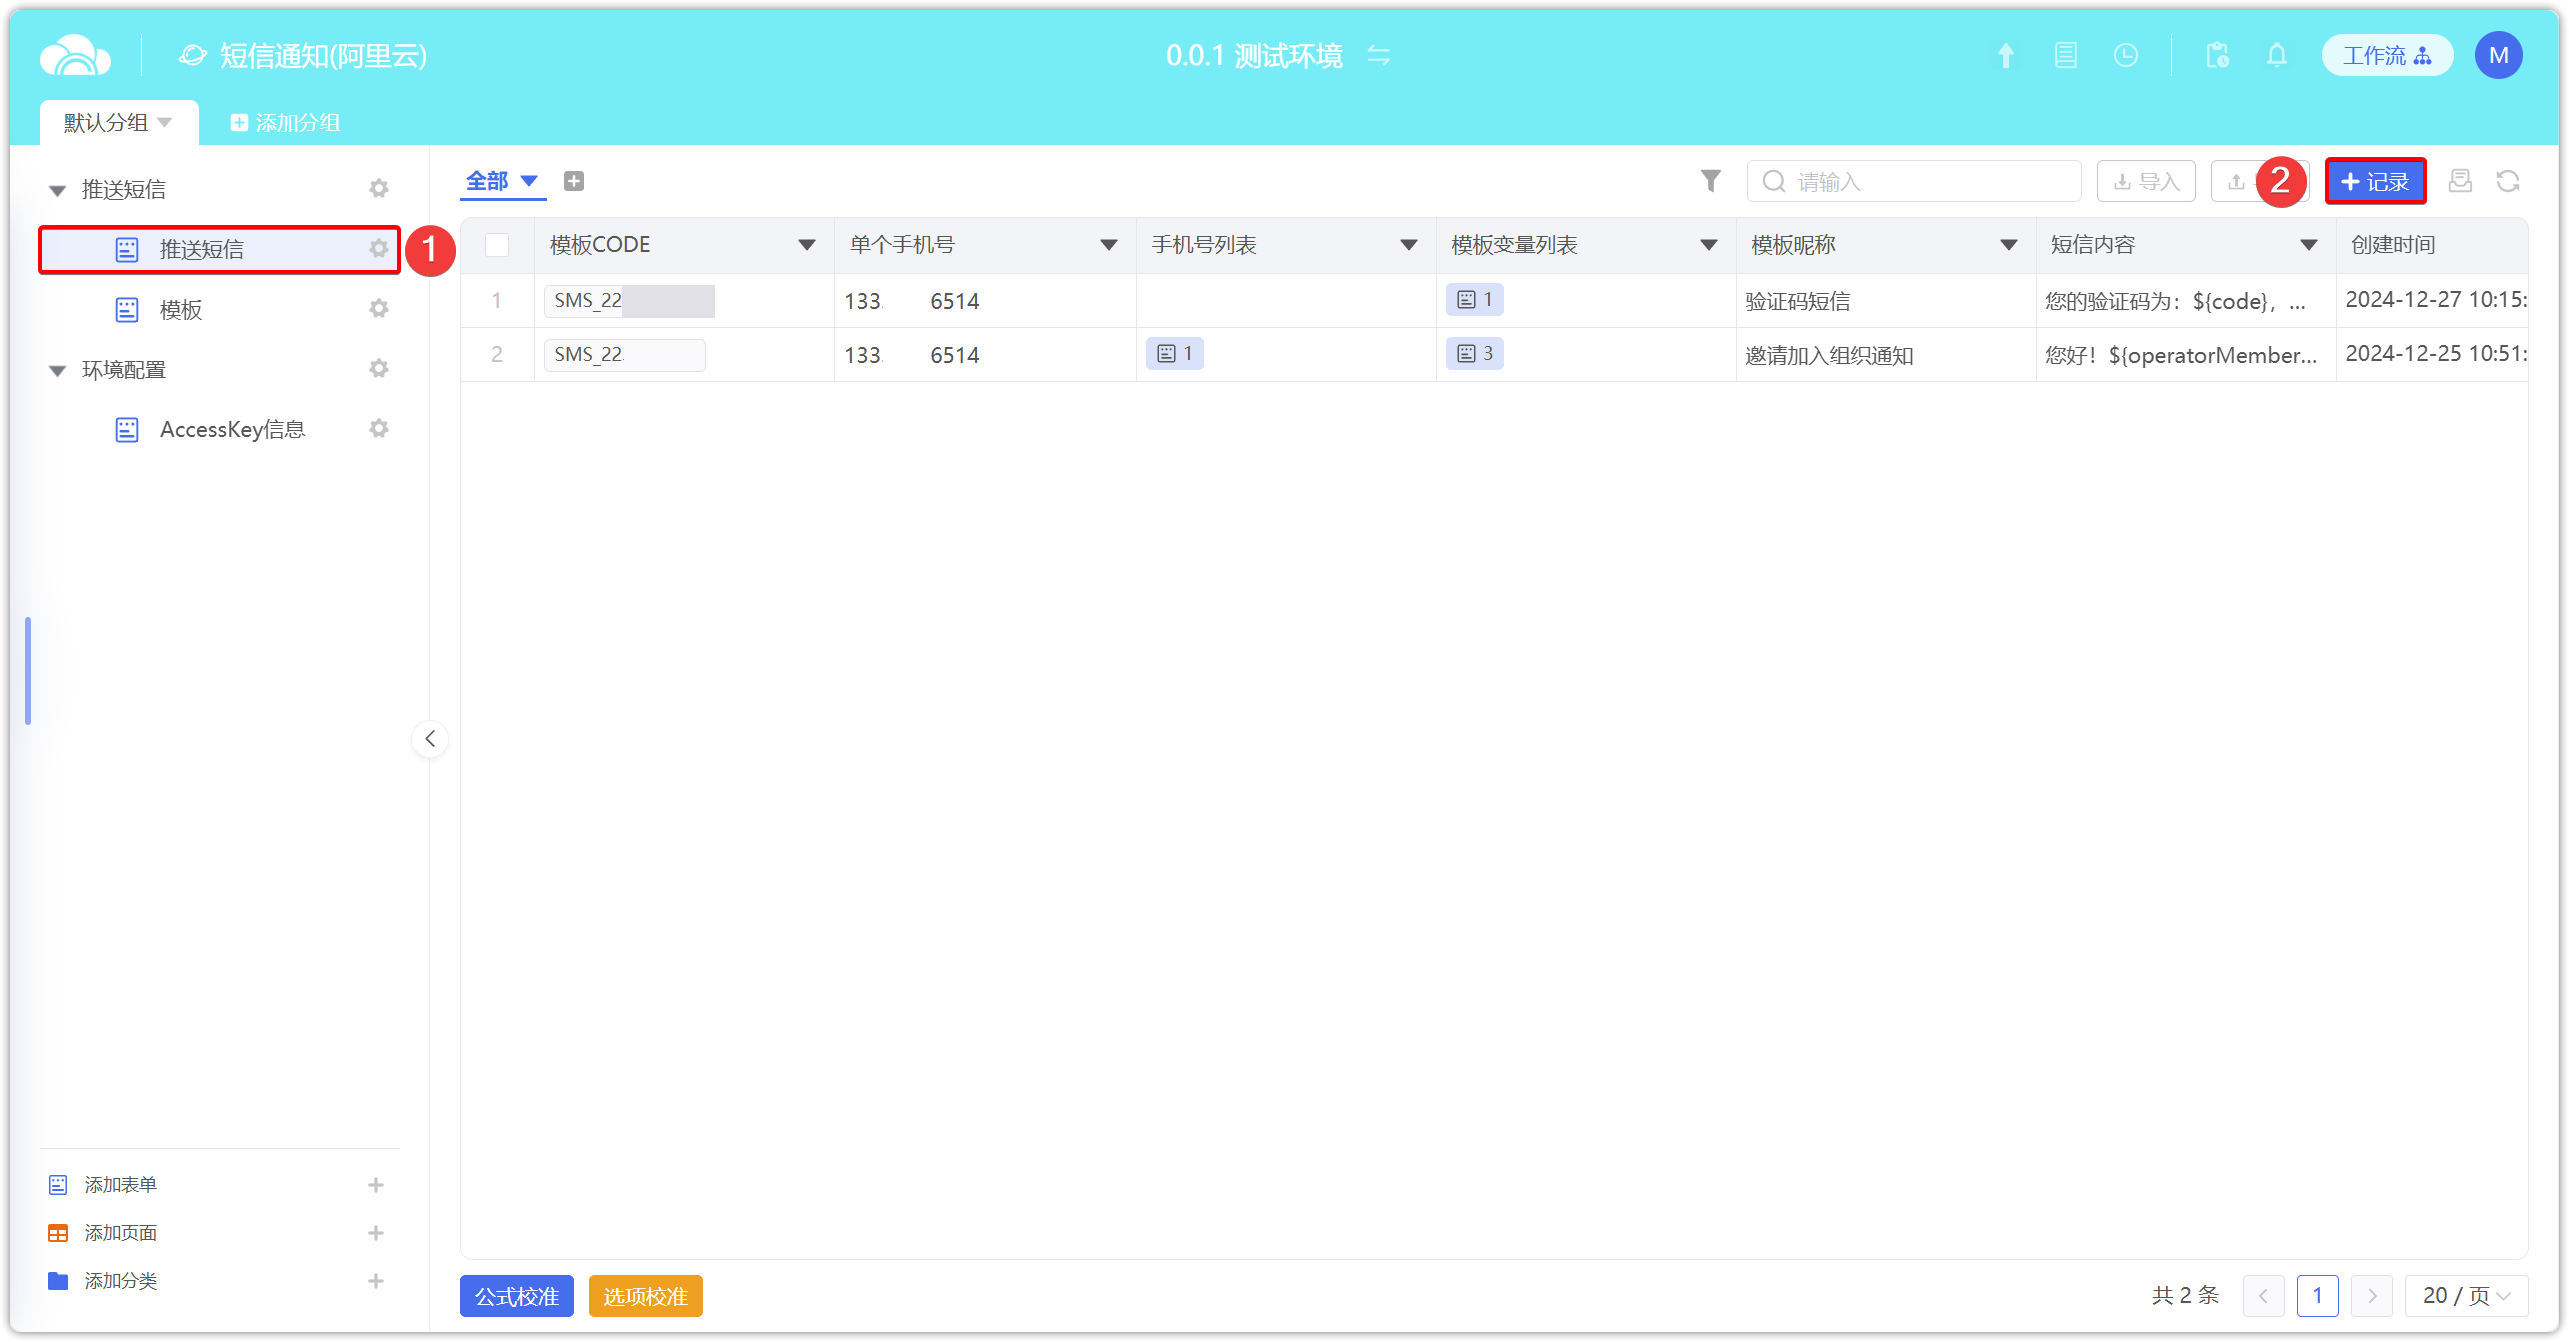Click the filter funnel icon
The width and height of the screenshot is (2569, 1342).
(x=1710, y=181)
